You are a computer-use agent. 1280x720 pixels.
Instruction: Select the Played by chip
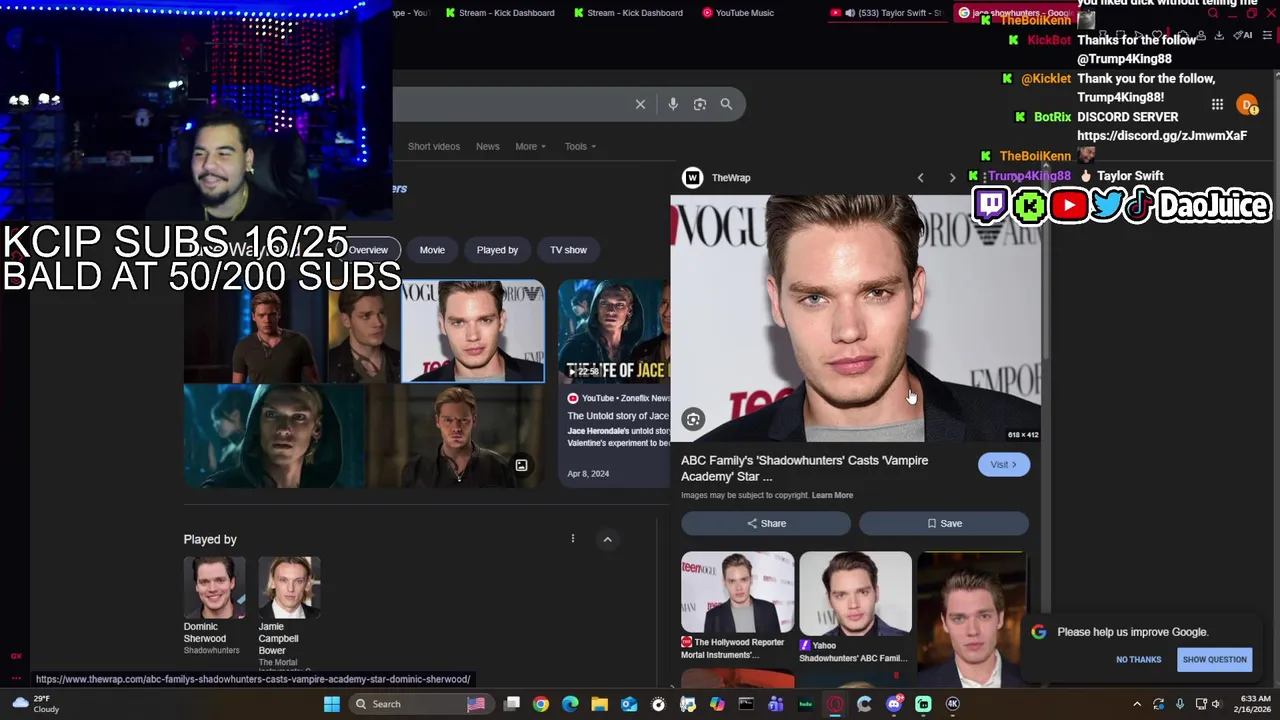coord(497,250)
